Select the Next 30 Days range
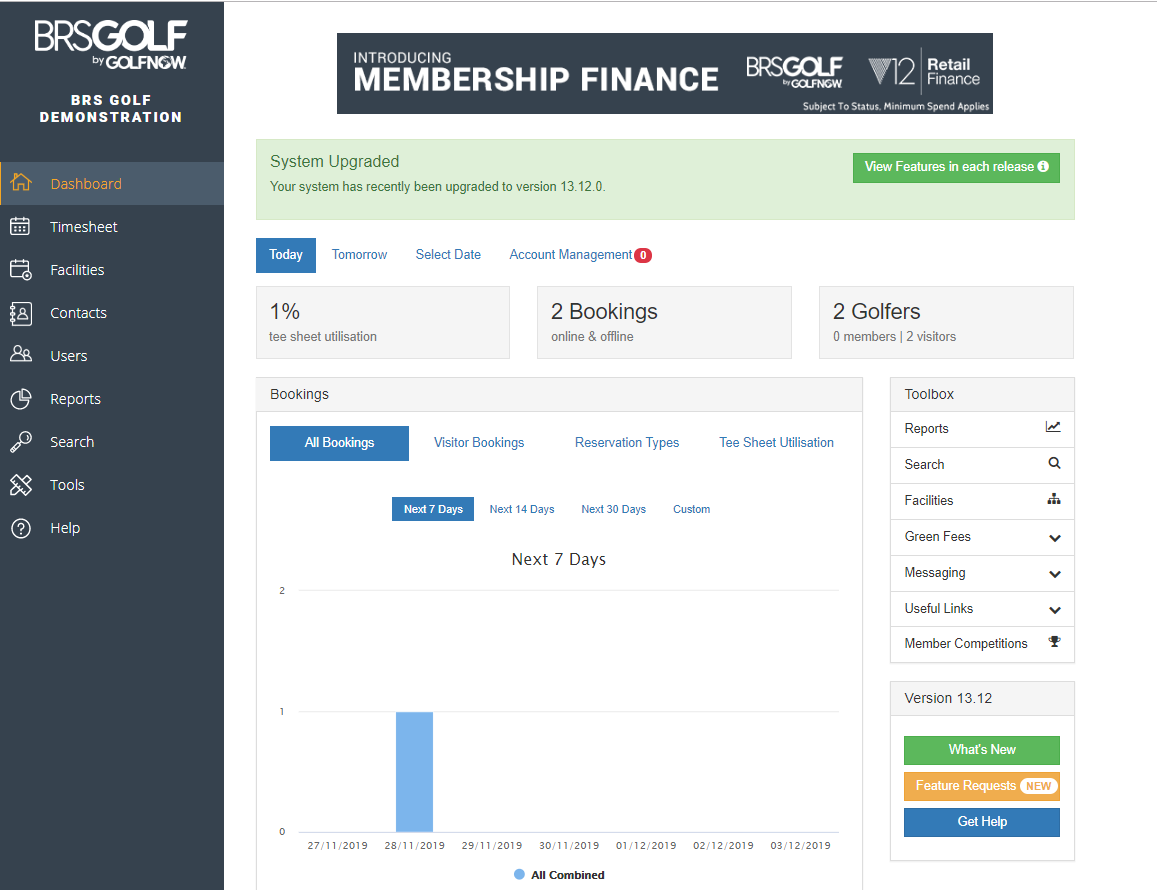This screenshot has height=890, width=1157. pos(613,509)
